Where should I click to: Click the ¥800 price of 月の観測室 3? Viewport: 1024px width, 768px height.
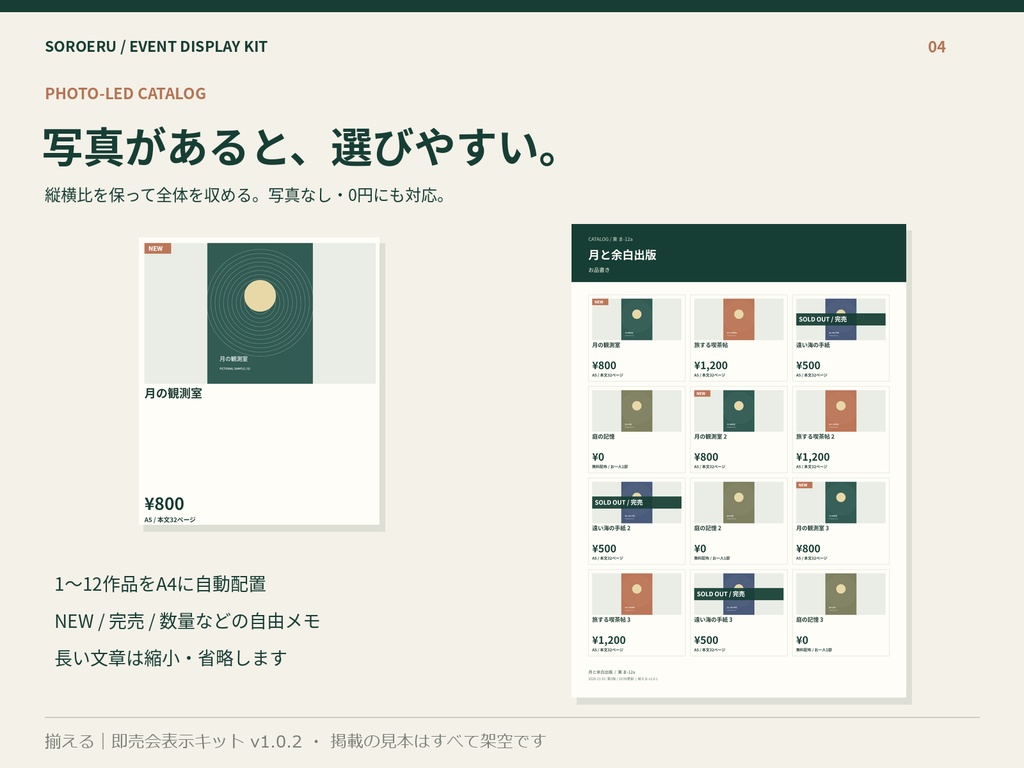tap(808, 549)
